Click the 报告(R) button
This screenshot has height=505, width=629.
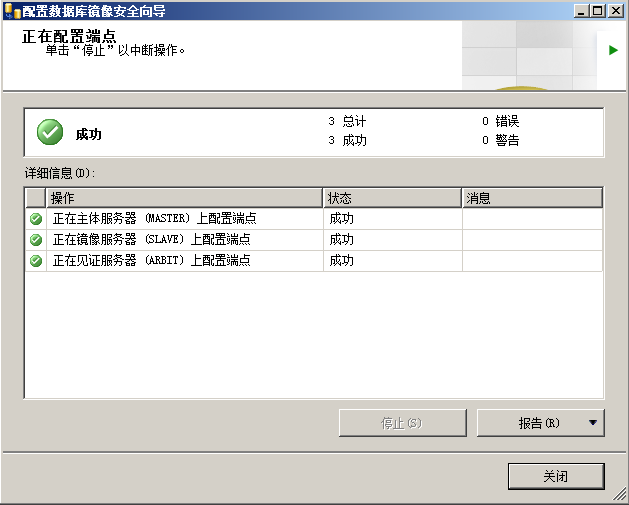pos(540,422)
